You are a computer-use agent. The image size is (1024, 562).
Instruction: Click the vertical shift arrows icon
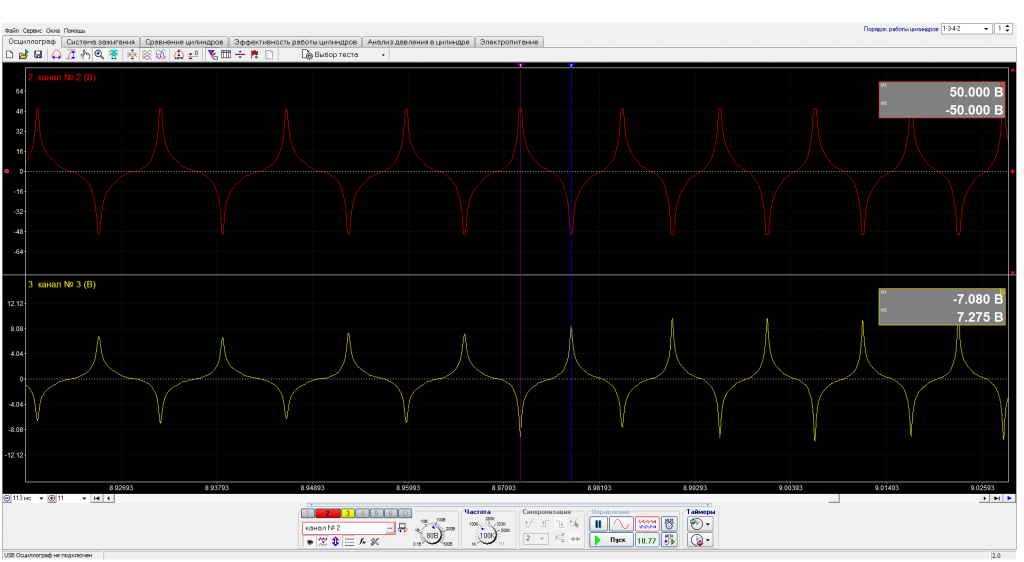point(335,542)
